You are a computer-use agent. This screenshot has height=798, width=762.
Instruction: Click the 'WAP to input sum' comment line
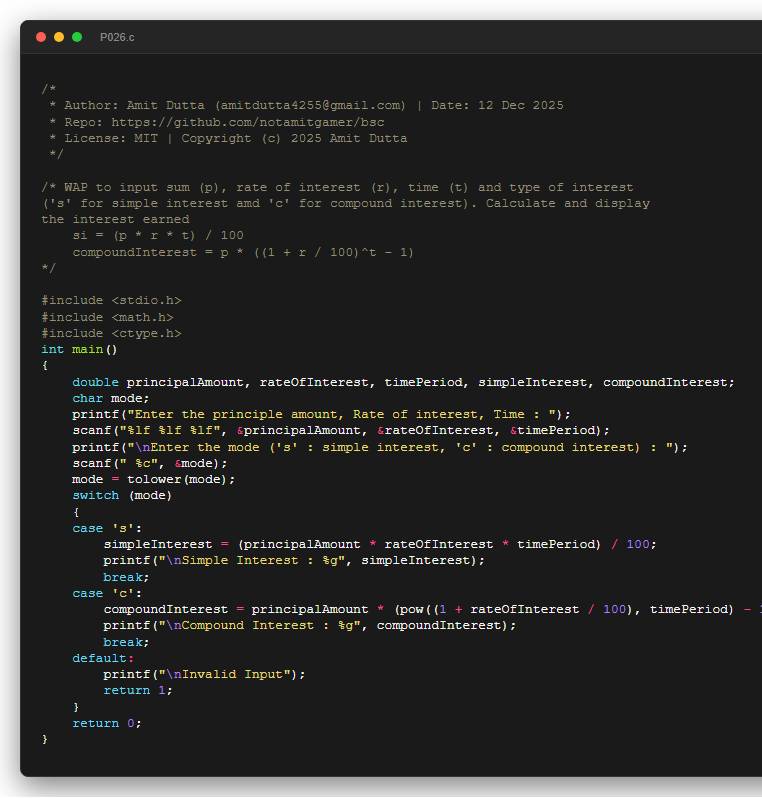(337, 187)
